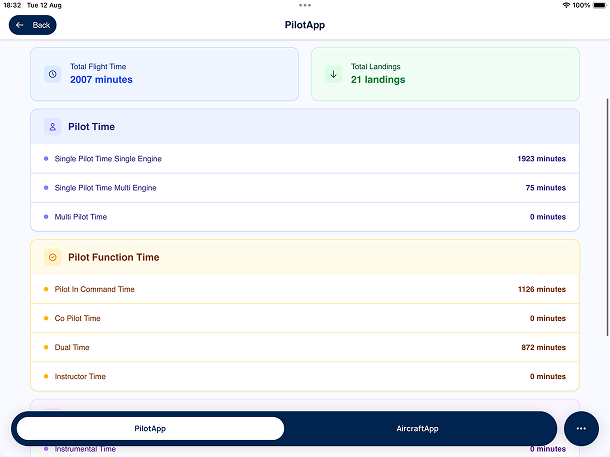Select the Pilot In Command Time row

point(305,289)
